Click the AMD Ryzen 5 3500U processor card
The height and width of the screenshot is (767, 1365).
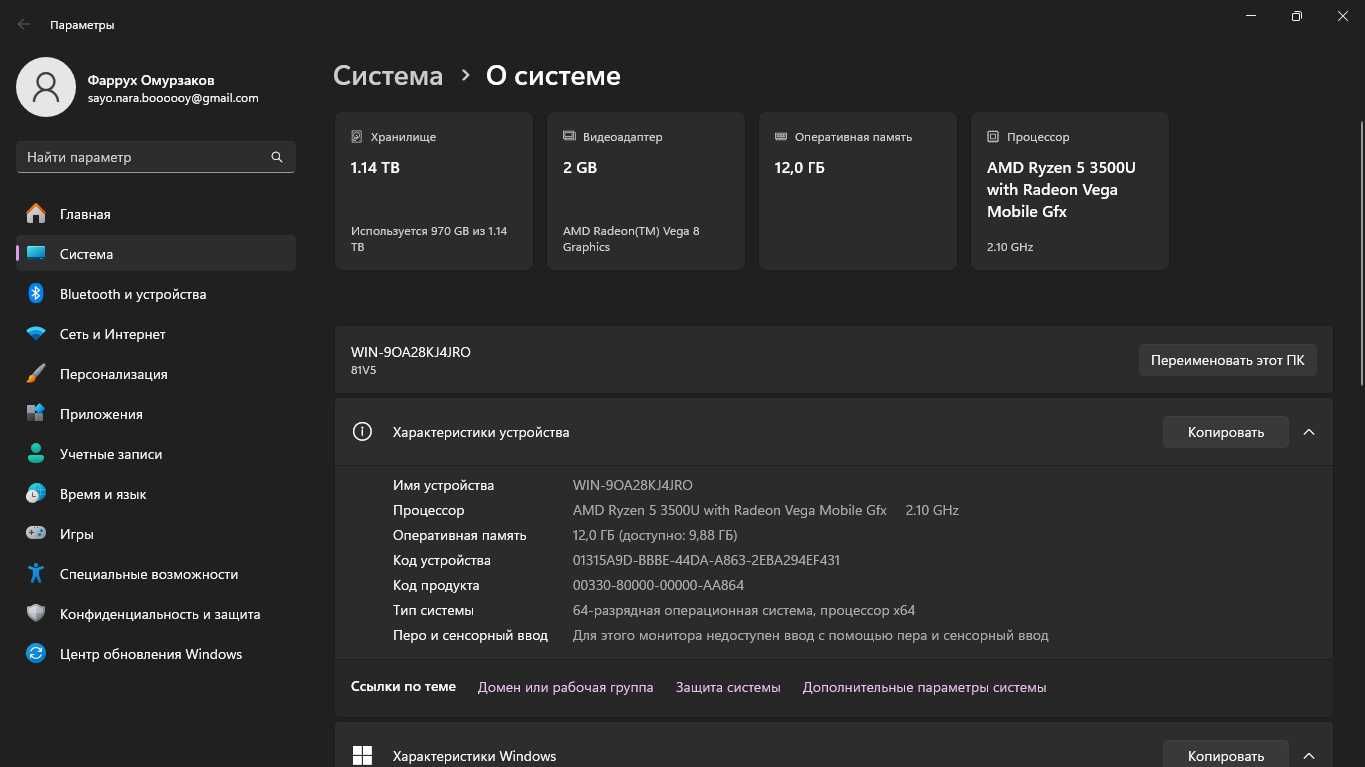click(1070, 191)
